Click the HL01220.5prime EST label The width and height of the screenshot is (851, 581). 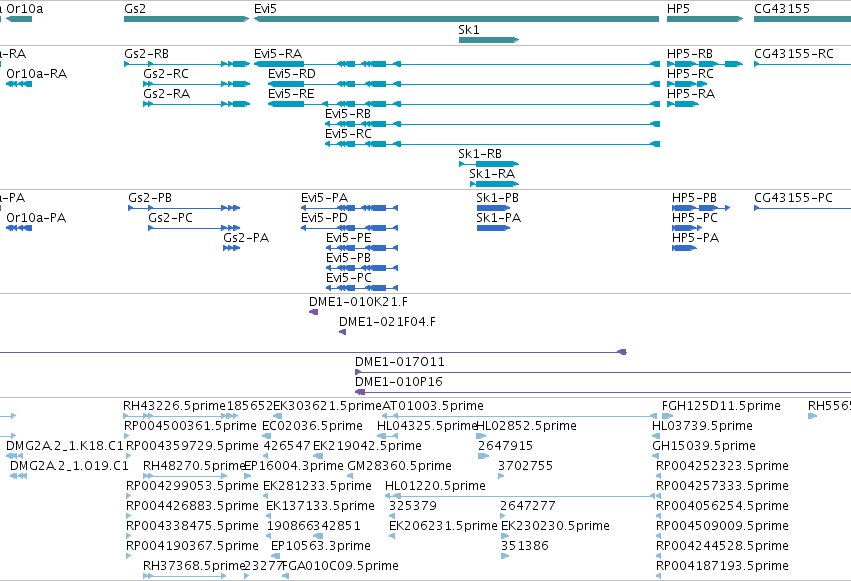click(435, 486)
